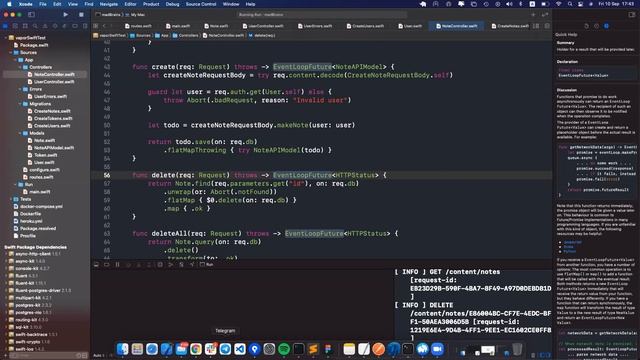
Task: Click the Wi-Fi icon in menu bar
Action: click(558, 4)
